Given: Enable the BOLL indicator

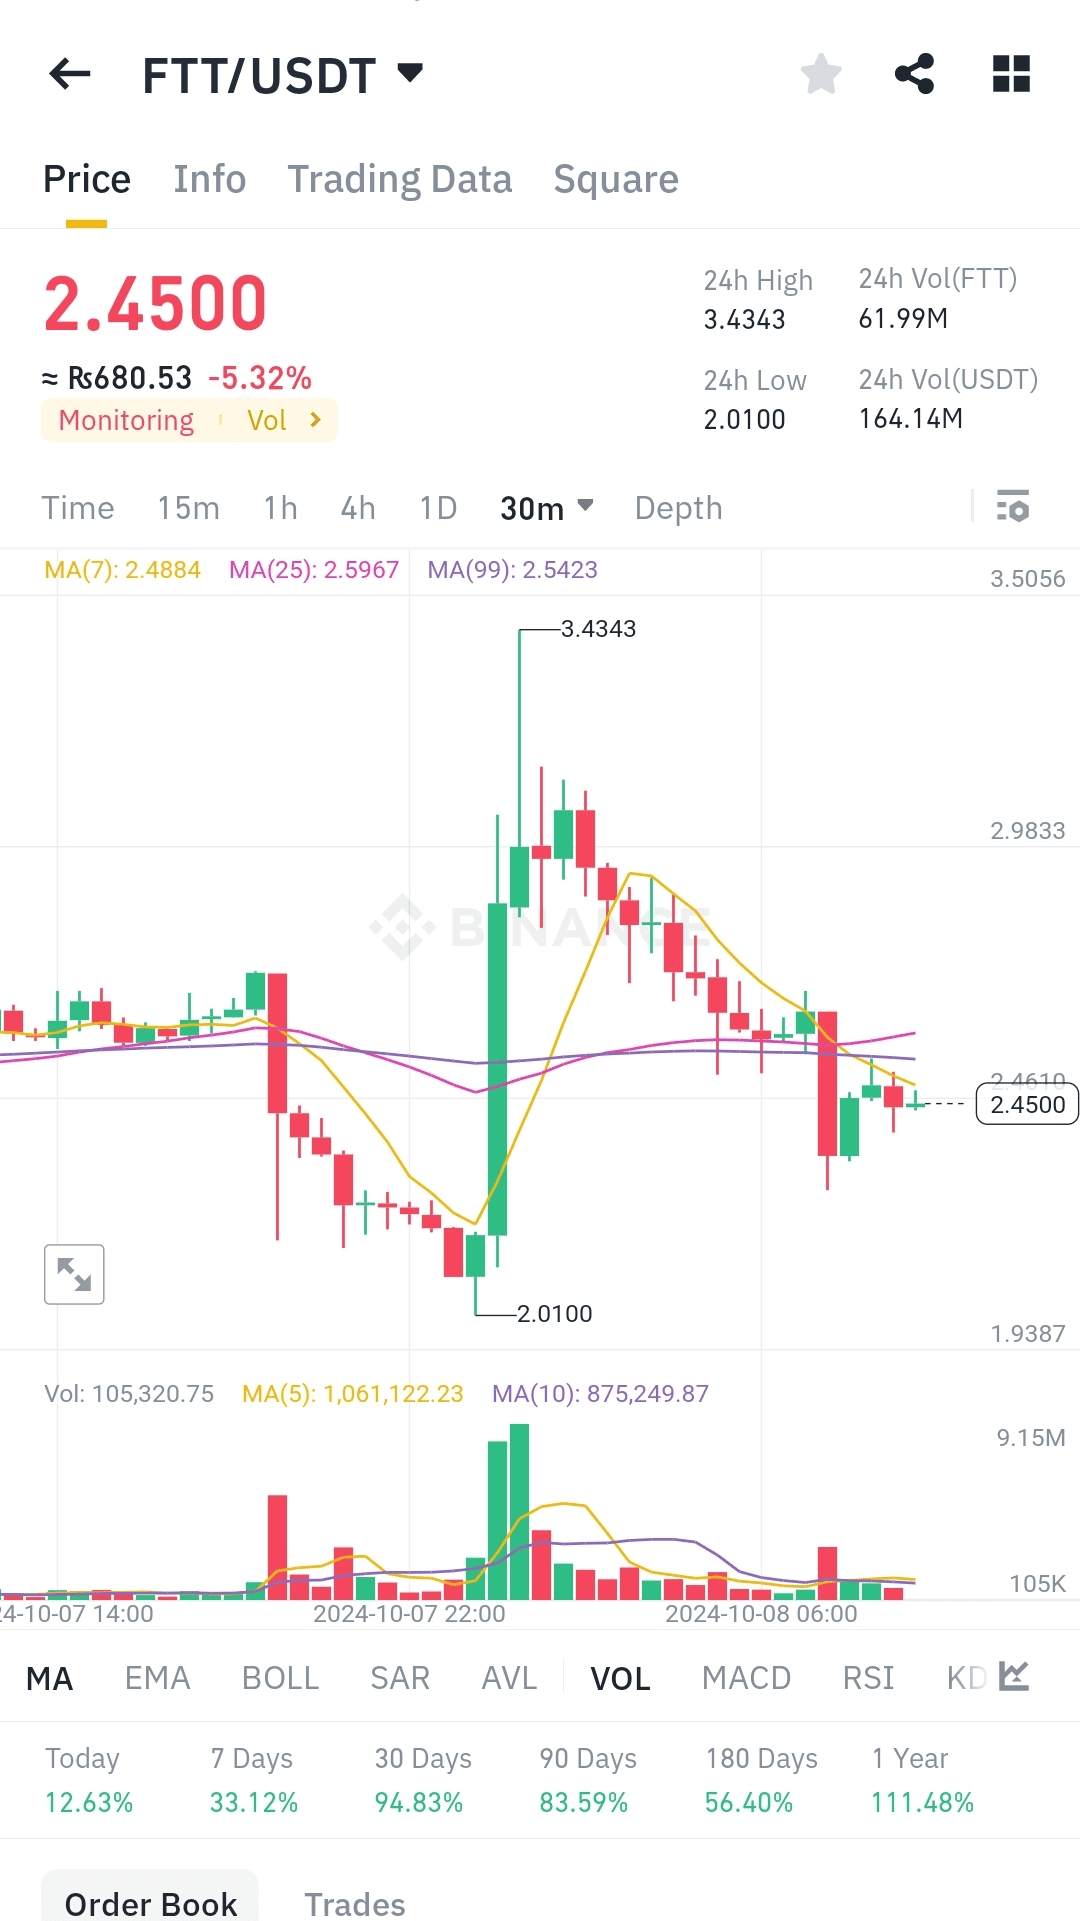Looking at the screenshot, I should tap(280, 1679).
